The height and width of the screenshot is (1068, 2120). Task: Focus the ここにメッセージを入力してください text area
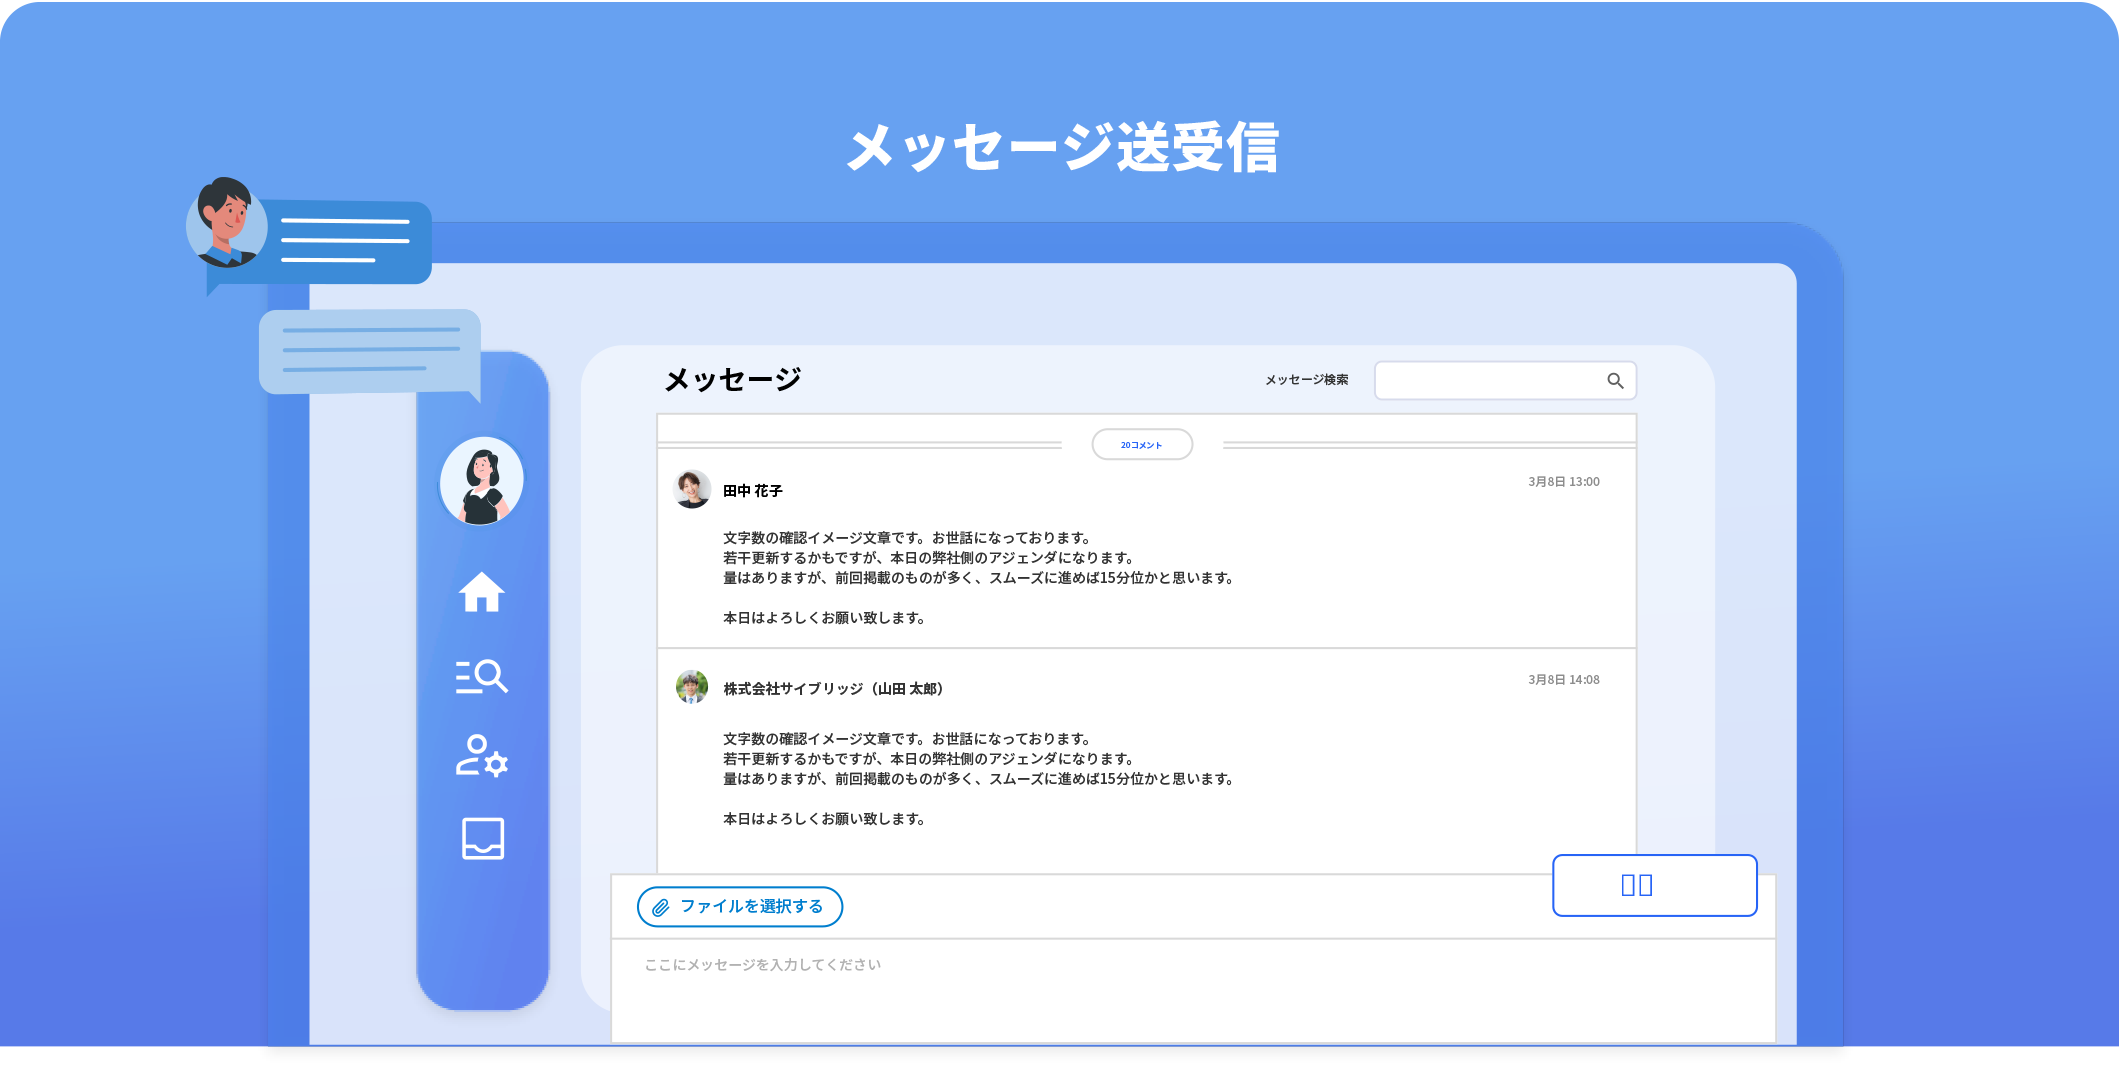[1193, 990]
